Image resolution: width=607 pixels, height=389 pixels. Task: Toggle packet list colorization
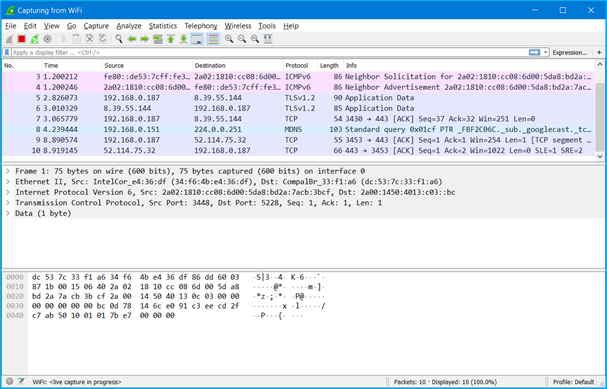click(x=213, y=39)
